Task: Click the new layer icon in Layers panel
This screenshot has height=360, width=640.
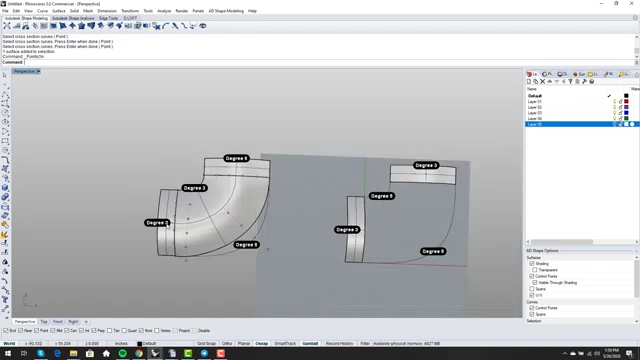Action: [x=529, y=82]
